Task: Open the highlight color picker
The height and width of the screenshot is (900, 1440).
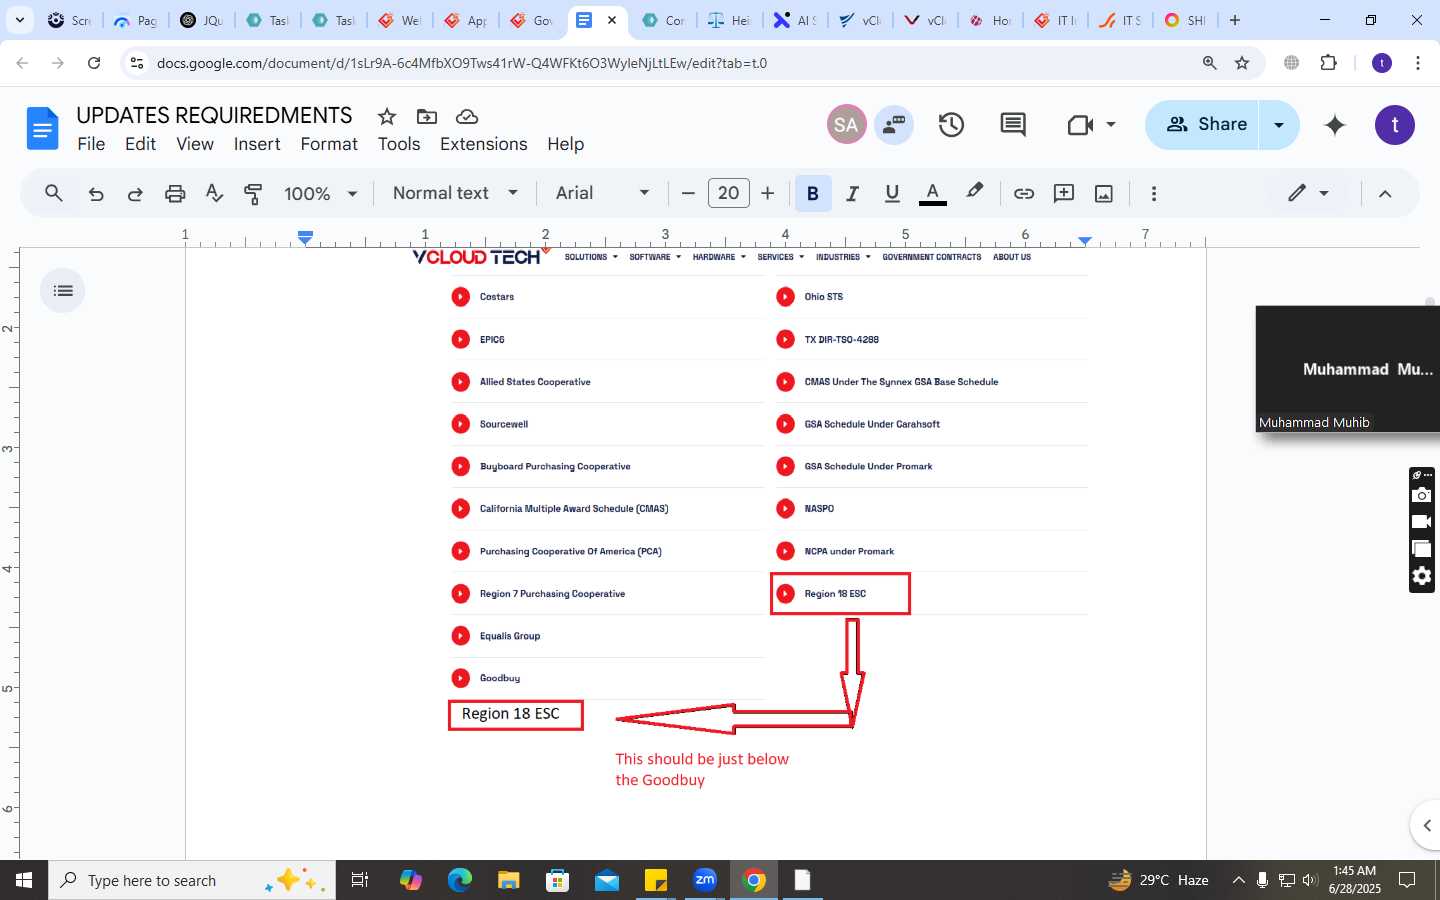Action: (974, 192)
